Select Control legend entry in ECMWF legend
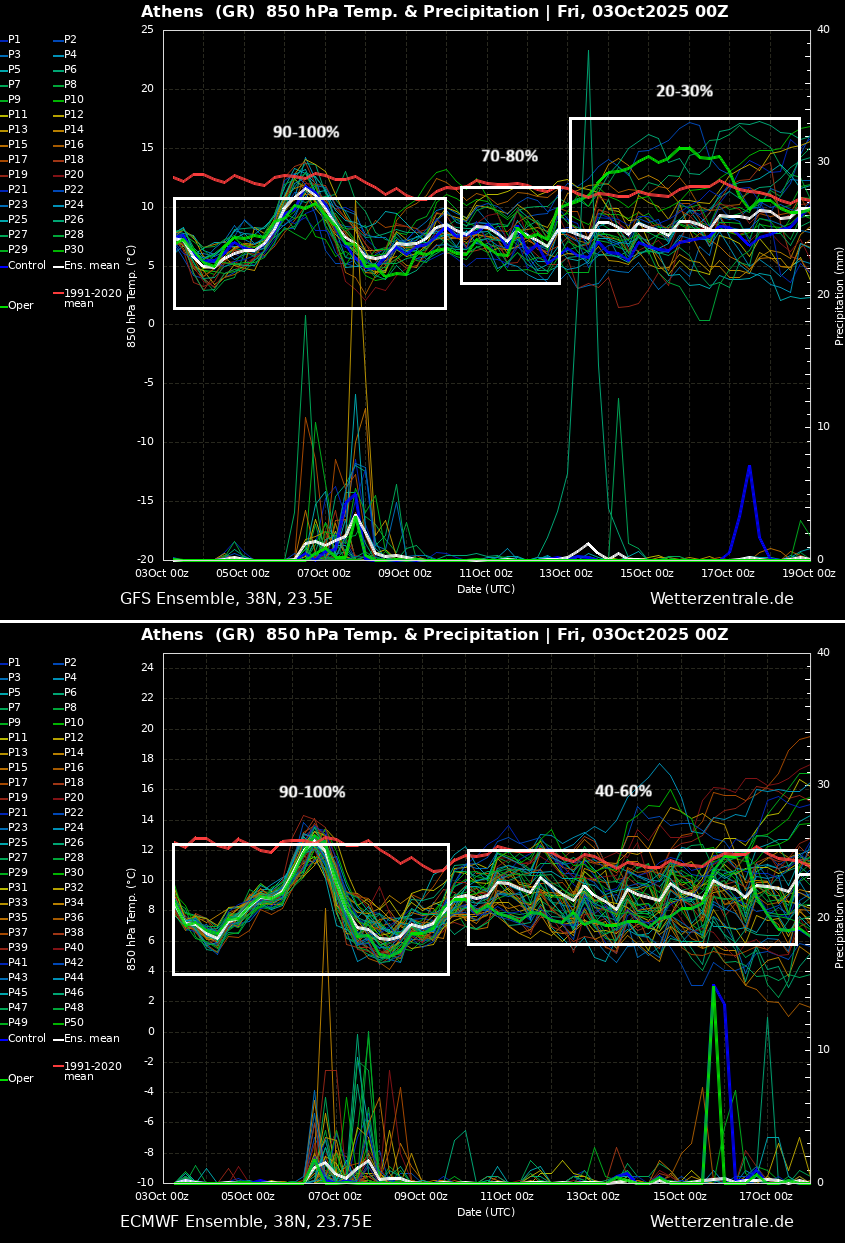 [x=26, y=1038]
